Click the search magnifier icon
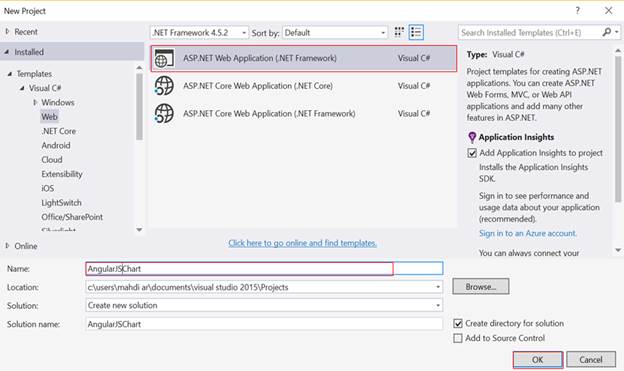Image resolution: width=624 pixels, height=371 pixels. coord(606,32)
